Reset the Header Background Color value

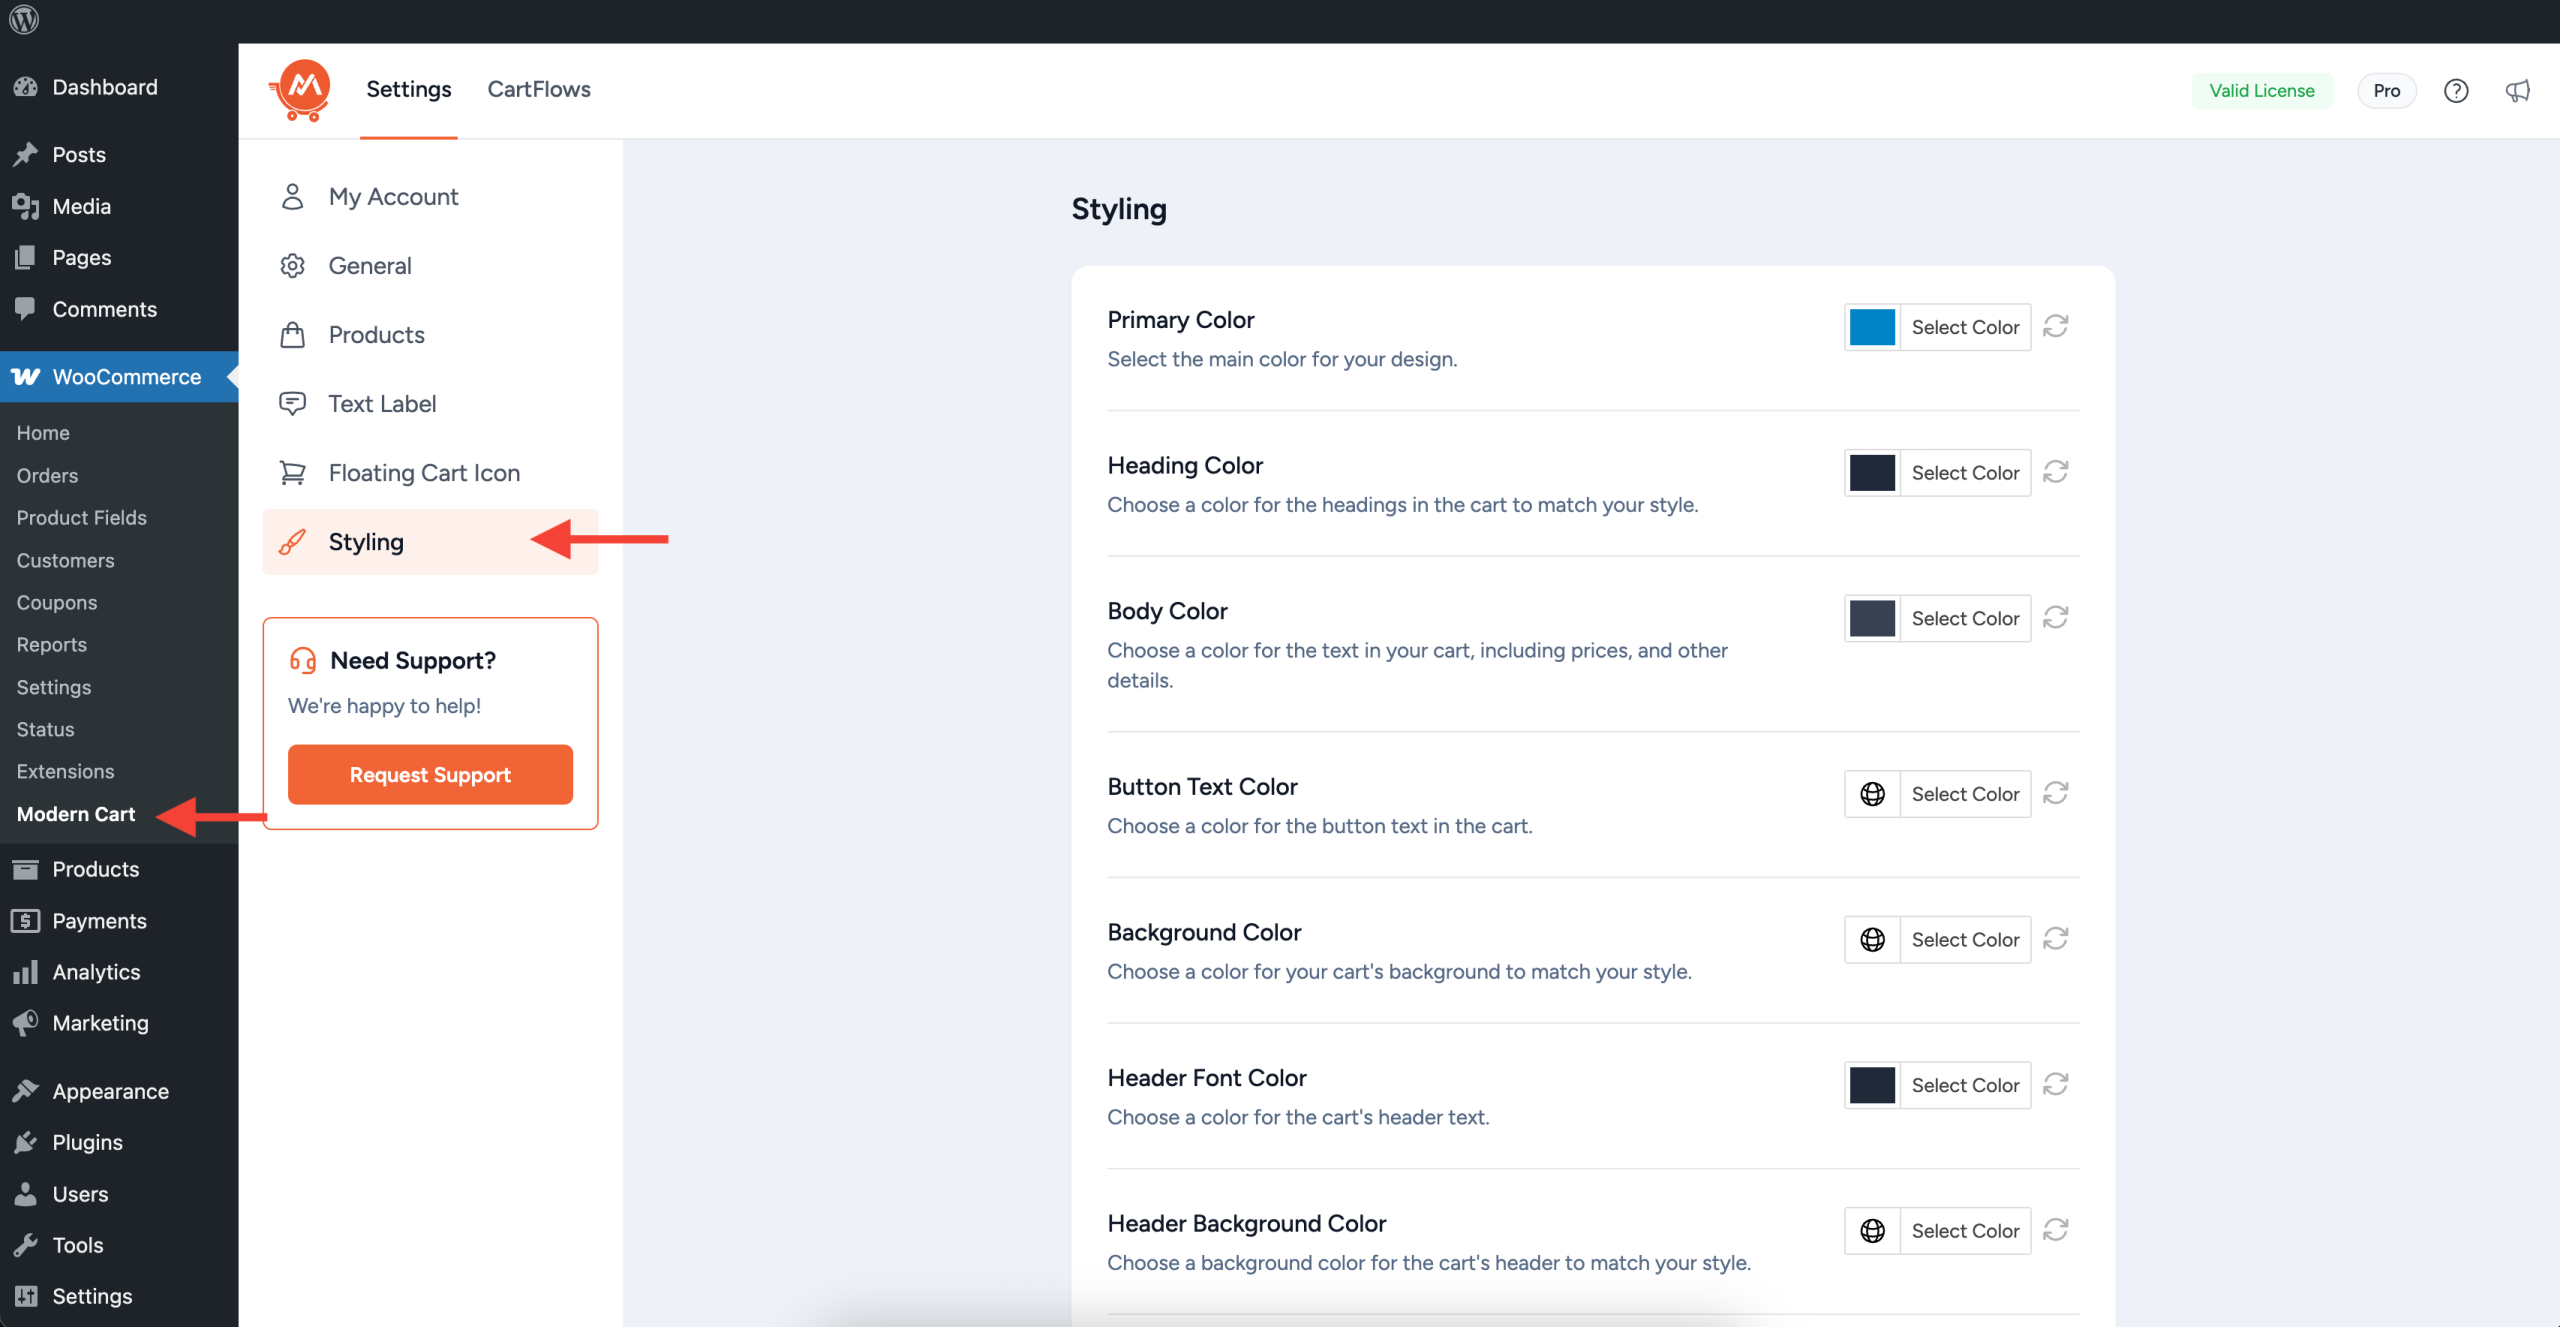2056,1230
